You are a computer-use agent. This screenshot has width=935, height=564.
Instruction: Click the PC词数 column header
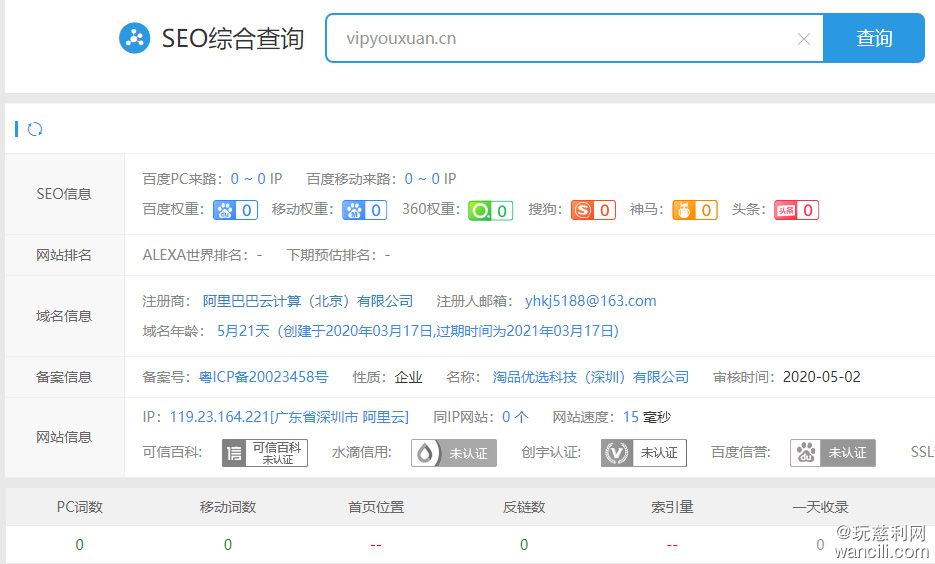tap(79, 507)
